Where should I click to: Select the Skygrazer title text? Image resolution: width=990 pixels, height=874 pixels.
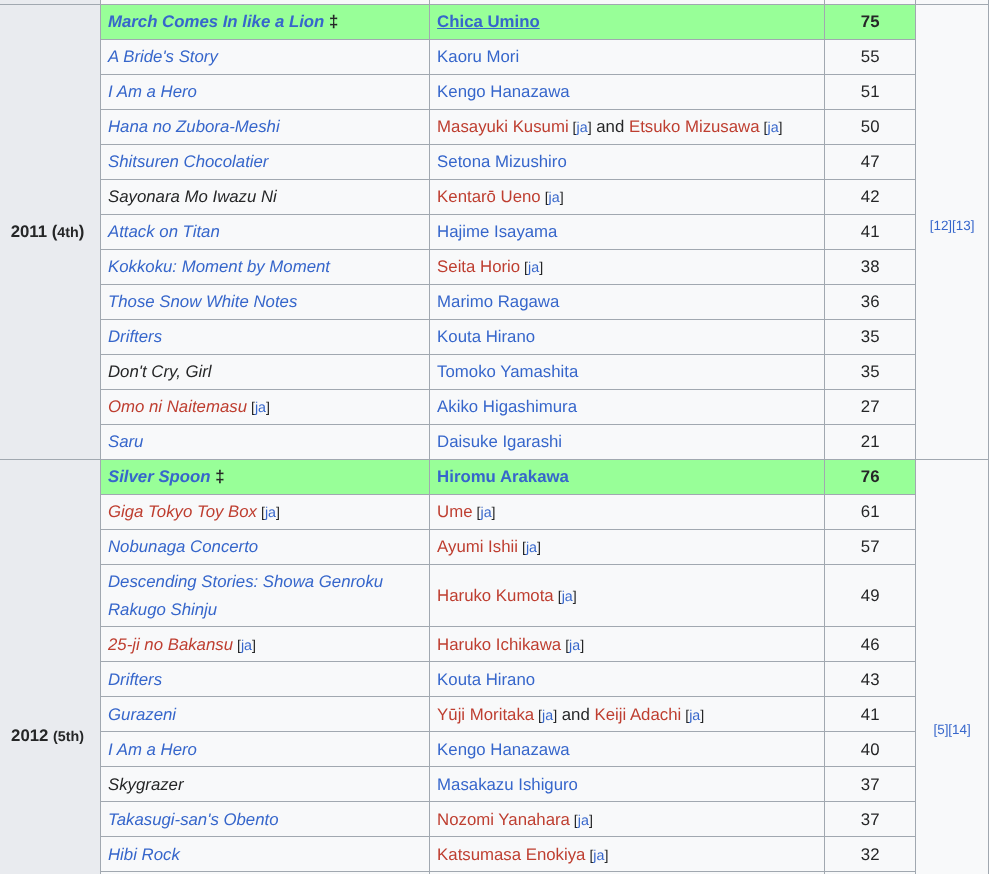tap(146, 785)
